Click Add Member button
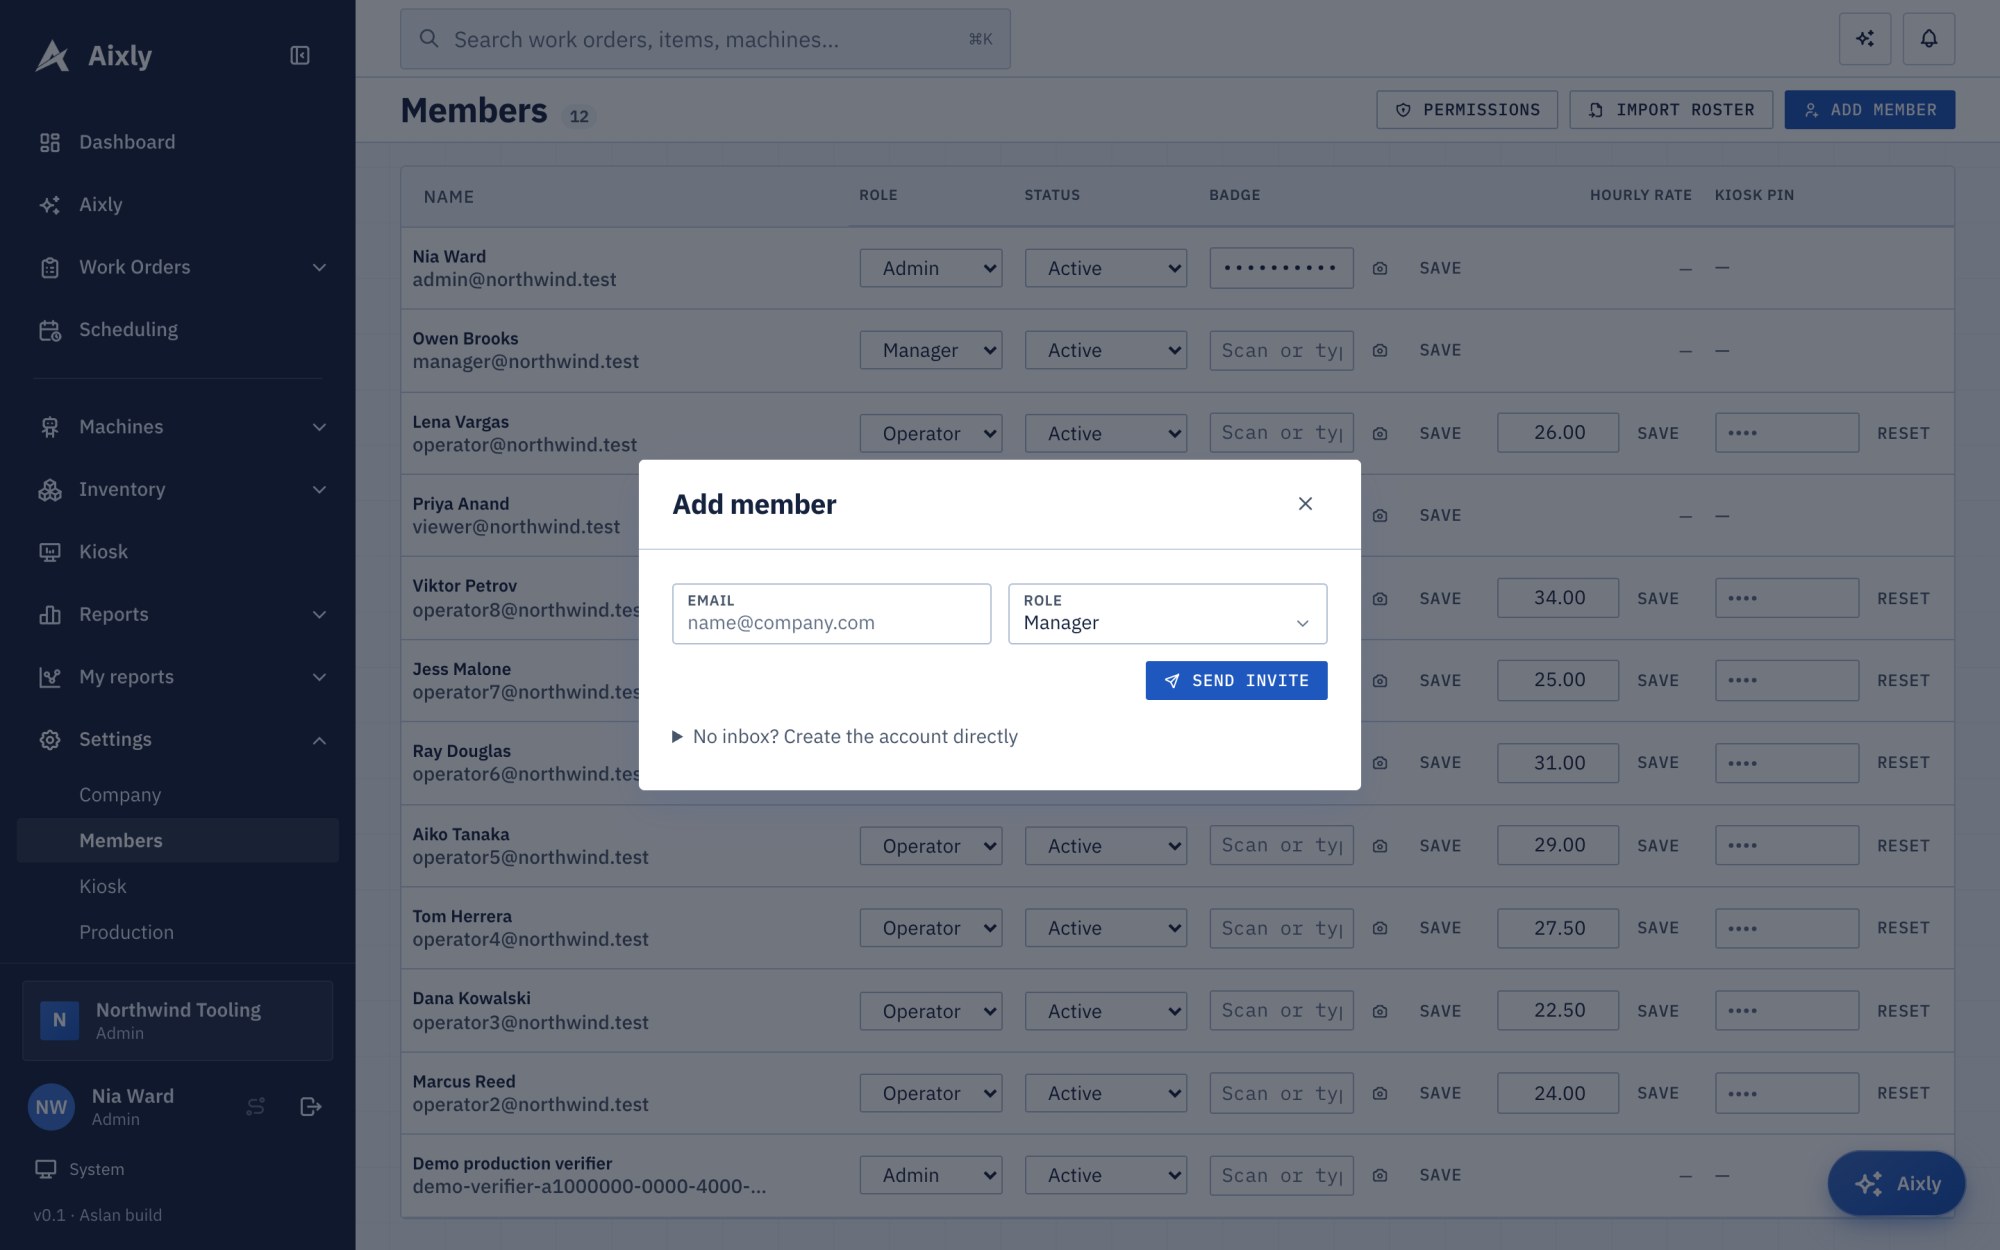 pos(1869,110)
